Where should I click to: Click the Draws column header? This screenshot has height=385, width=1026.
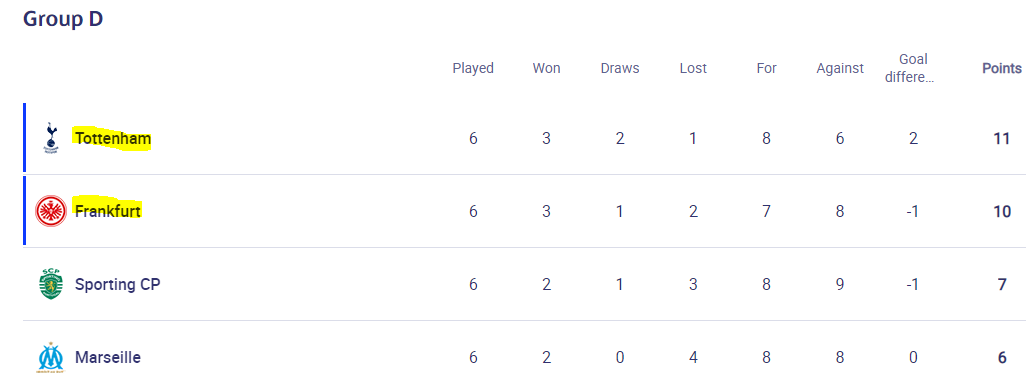620,68
